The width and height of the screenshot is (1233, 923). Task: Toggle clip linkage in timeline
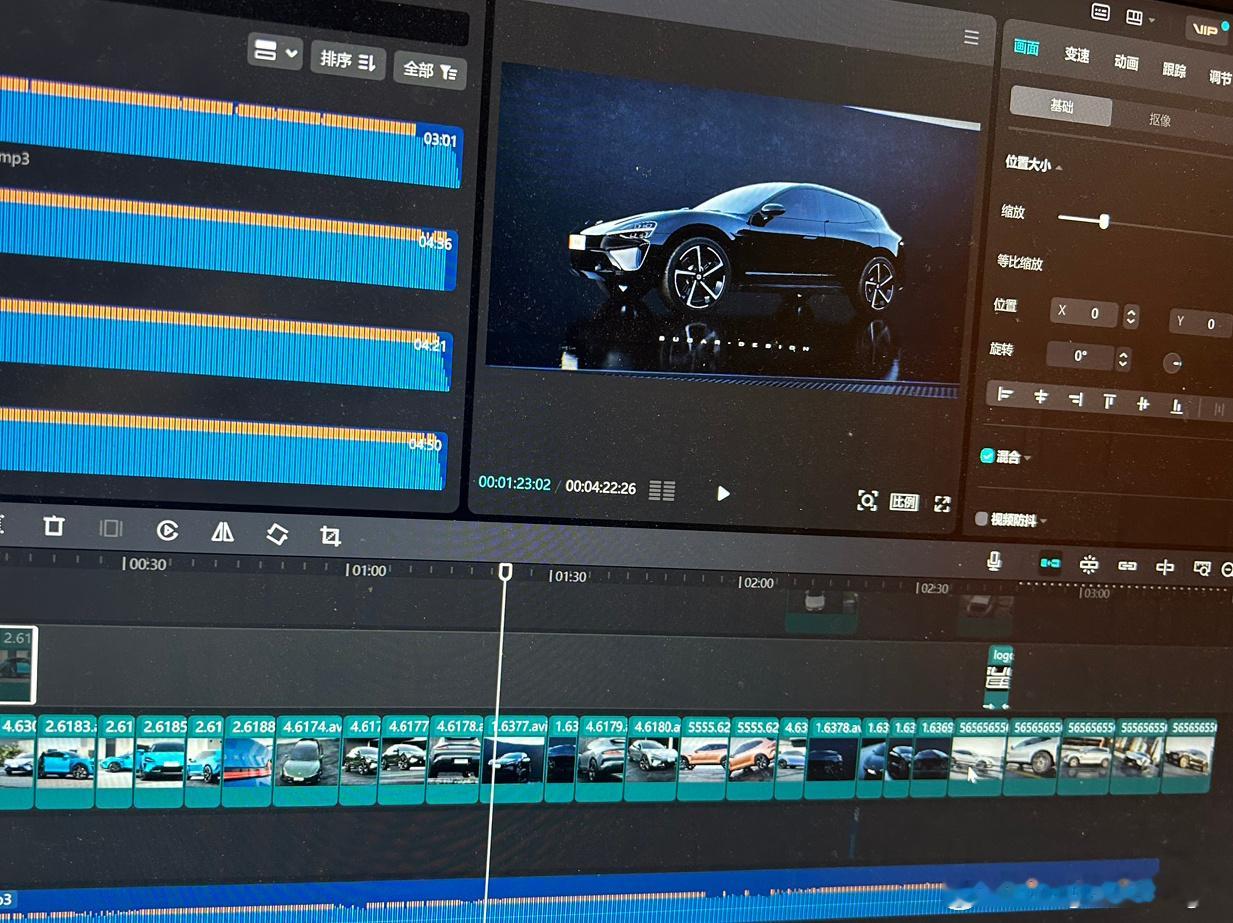[x=1127, y=566]
